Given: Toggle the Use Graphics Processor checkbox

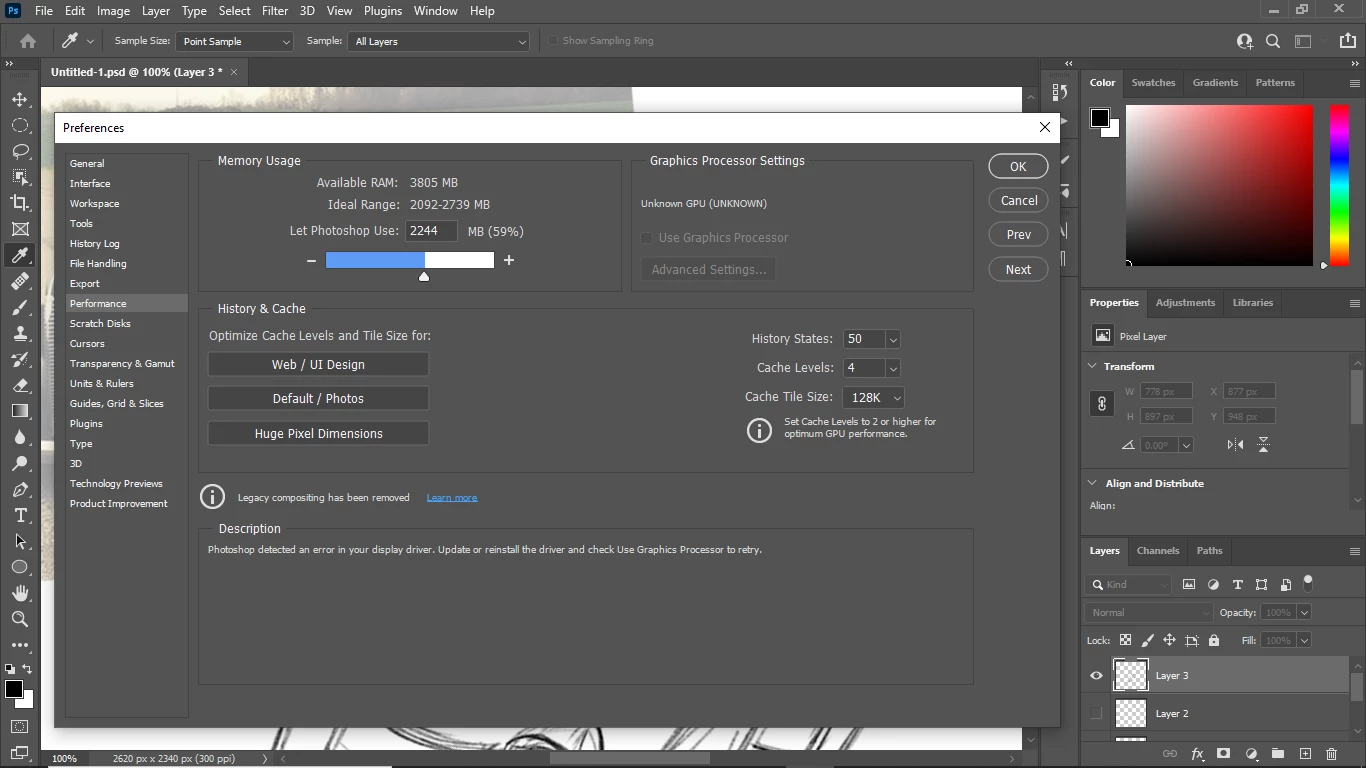Looking at the screenshot, I should point(646,238).
